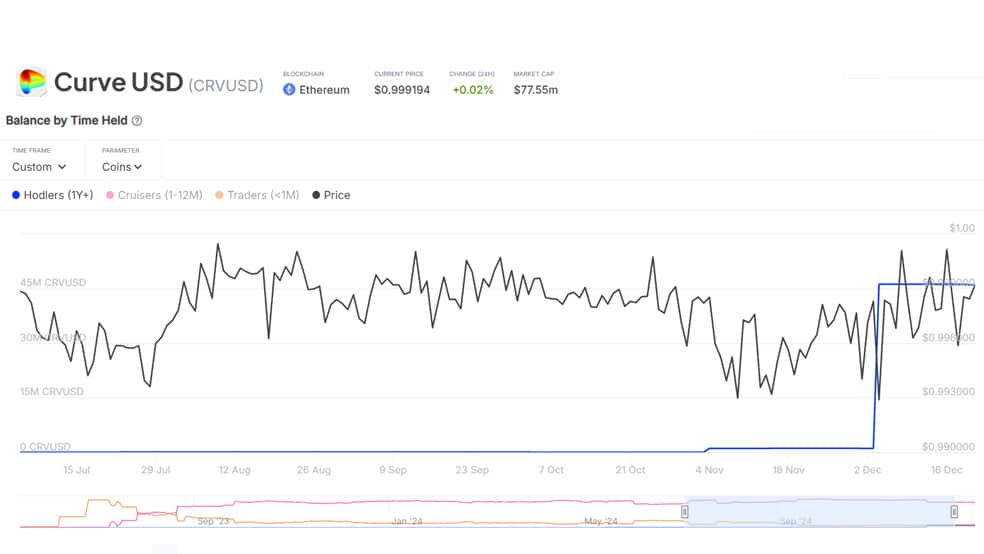Toggle the Traders (<1M) legend series
This screenshot has height=554, width=984.
coord(257,195)
